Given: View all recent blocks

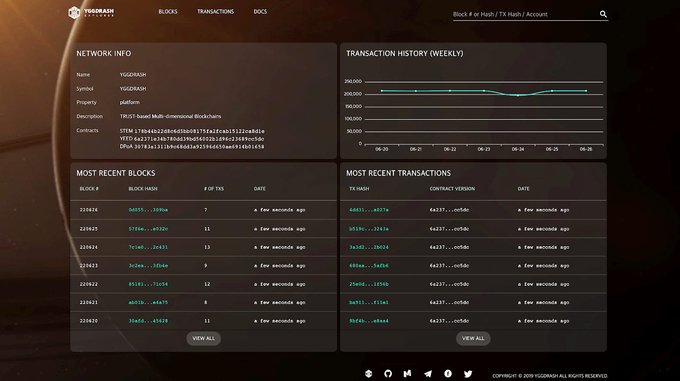Looking at the screenshot, I should point(203,339).
